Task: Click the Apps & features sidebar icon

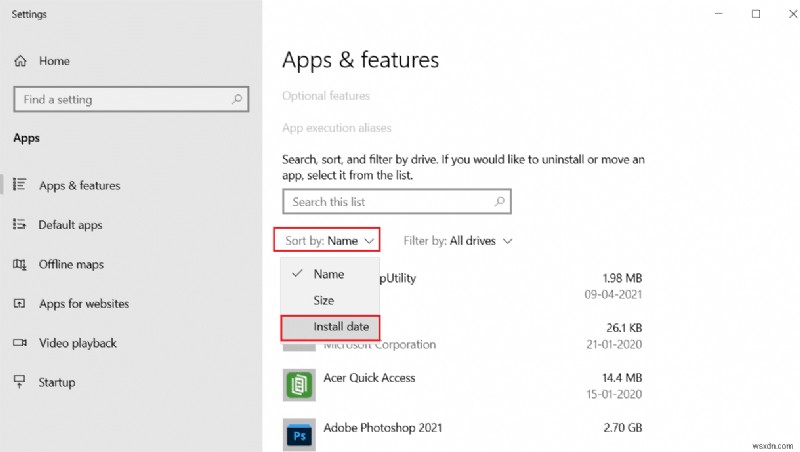Action: pos(20,185)
